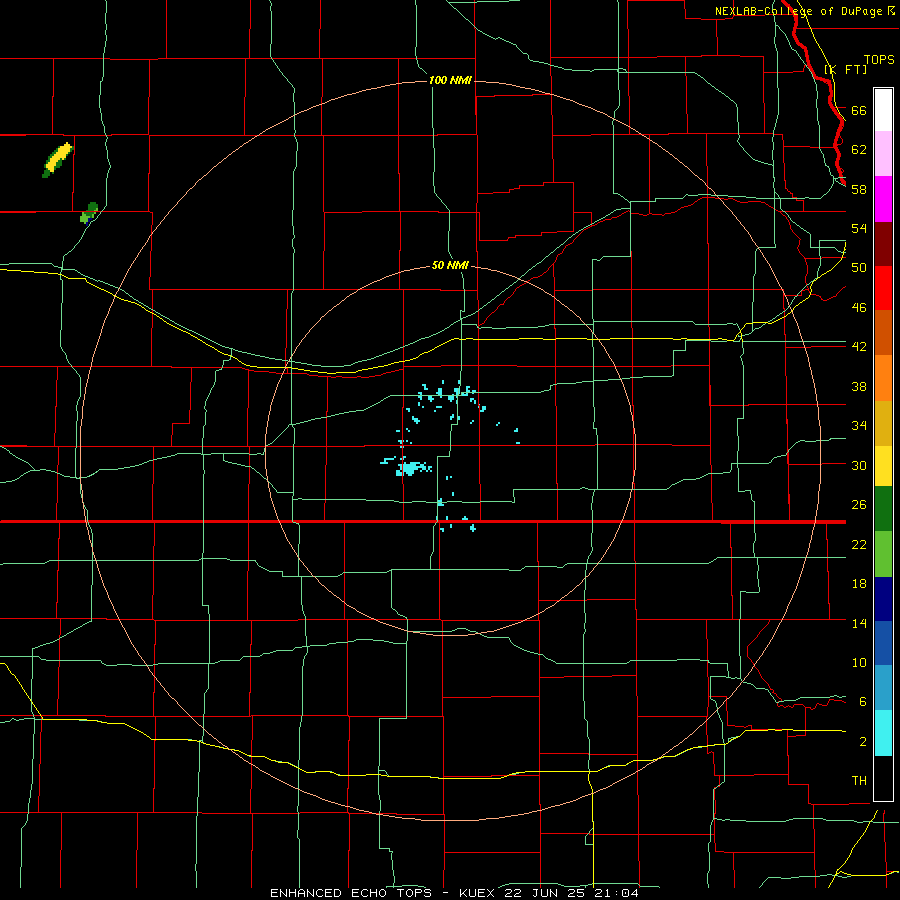
Task: Click the navy blue legend swatch
Action: point(883,599)
